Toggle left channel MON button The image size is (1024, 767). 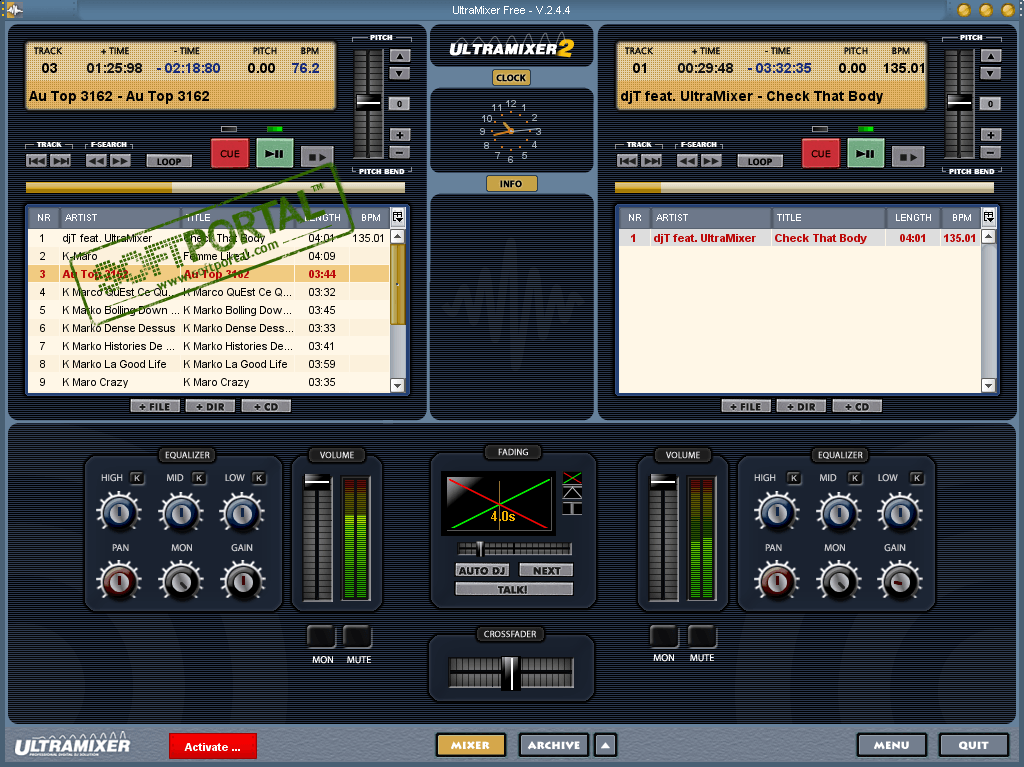[321, 636]
